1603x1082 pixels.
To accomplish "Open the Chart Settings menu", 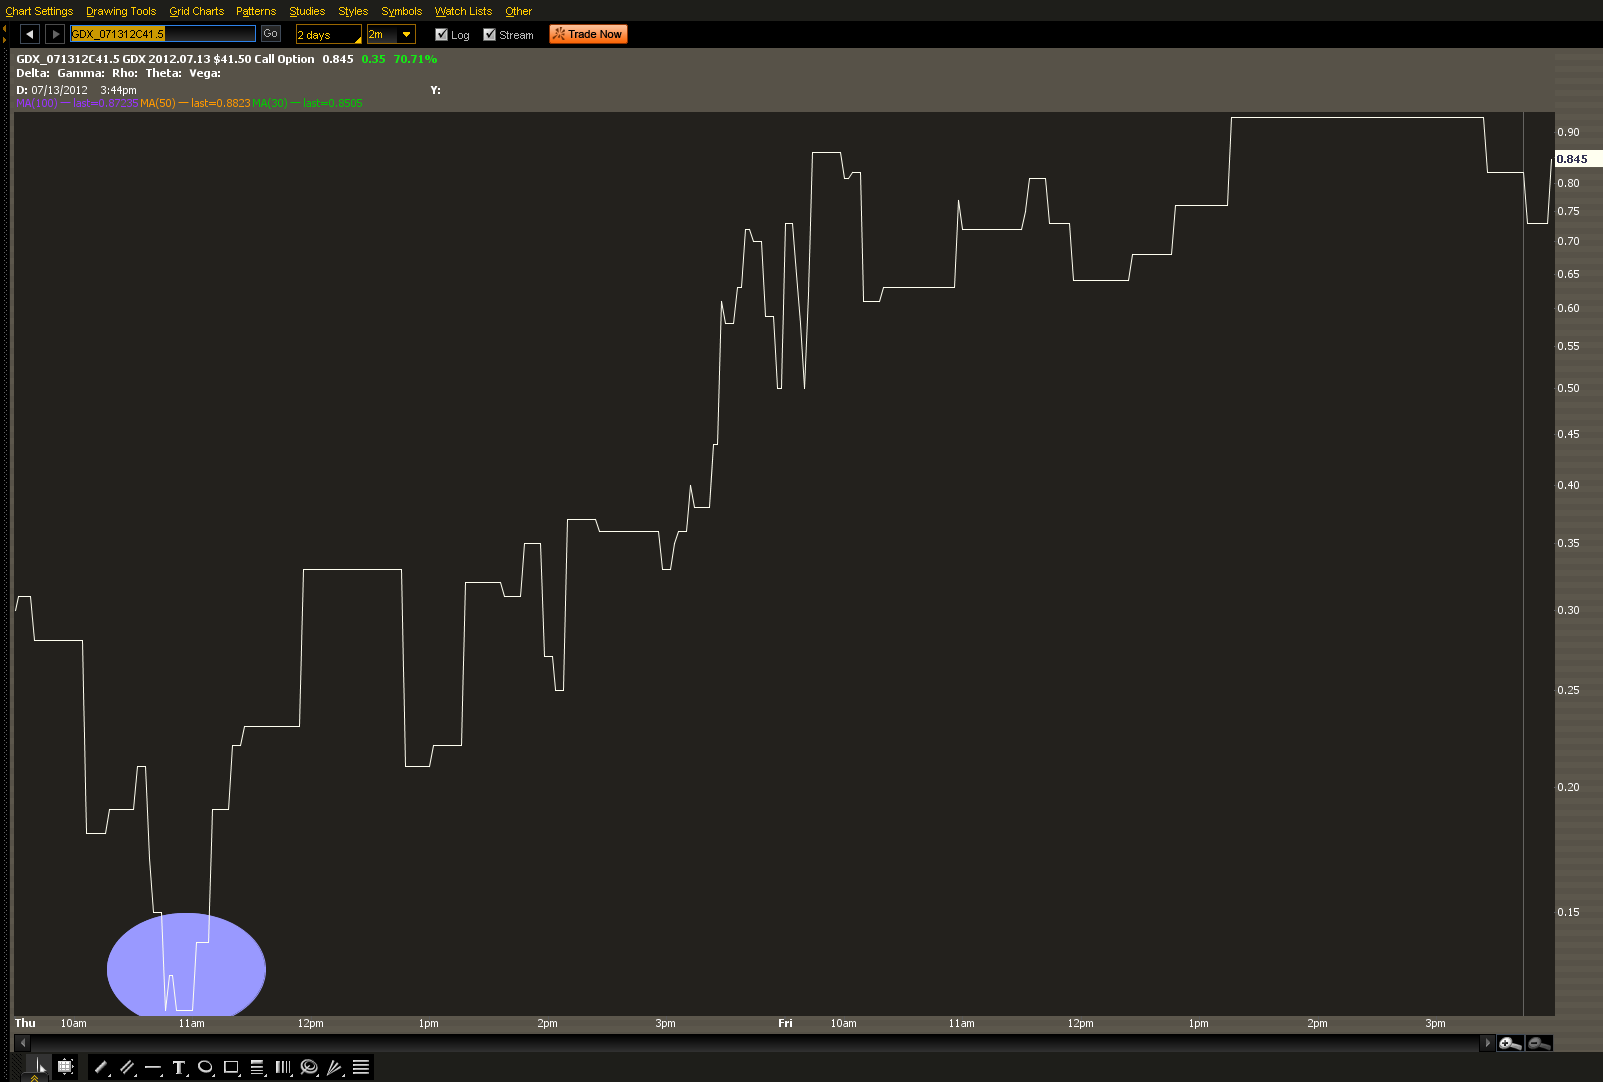I will [40, 11].
